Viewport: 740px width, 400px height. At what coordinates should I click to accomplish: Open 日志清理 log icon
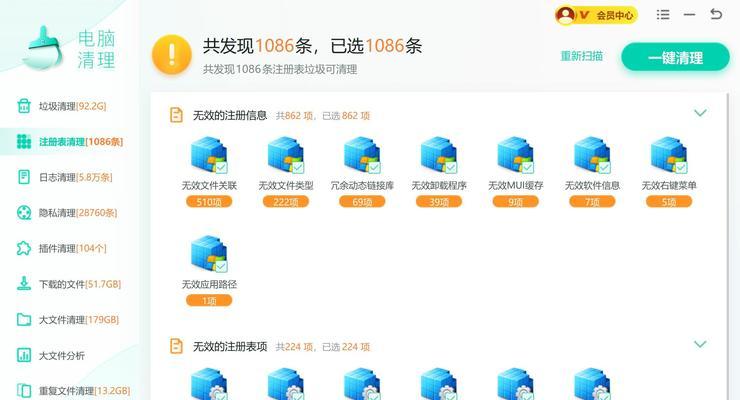click(x=24, y=177)
